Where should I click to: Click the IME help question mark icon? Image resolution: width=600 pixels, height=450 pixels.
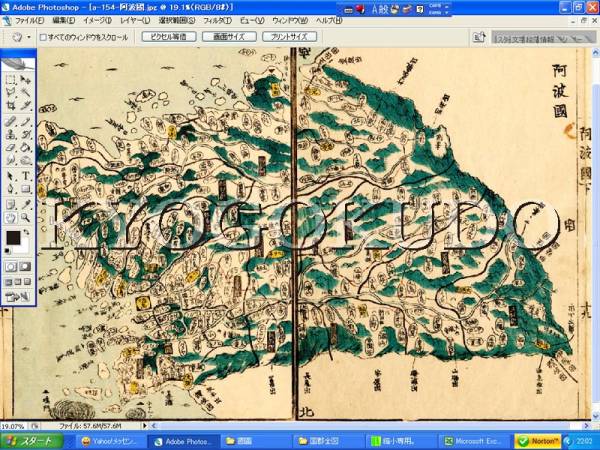tap(420, 9)
